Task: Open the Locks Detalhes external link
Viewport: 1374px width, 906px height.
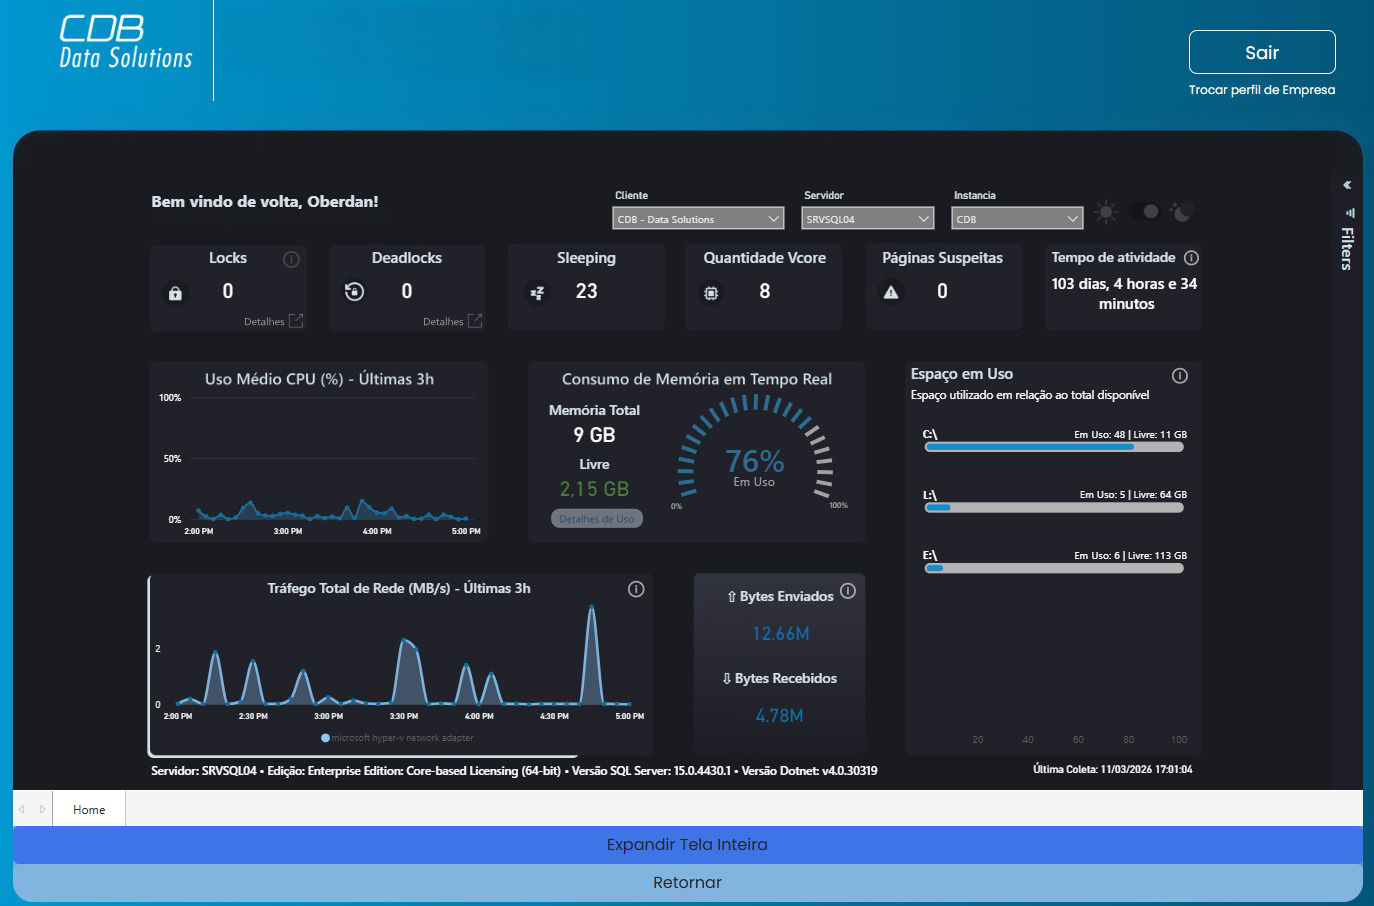Action: [296, 321]
